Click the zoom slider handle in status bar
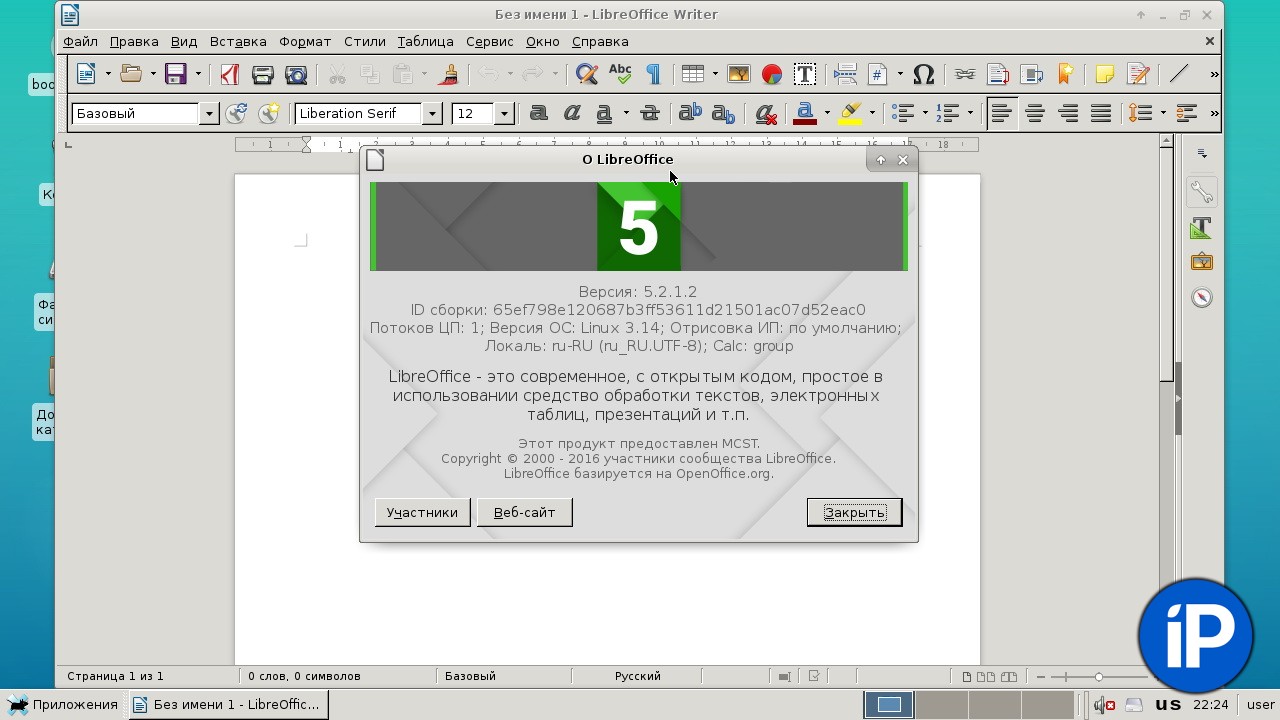 click(1098, 677)
